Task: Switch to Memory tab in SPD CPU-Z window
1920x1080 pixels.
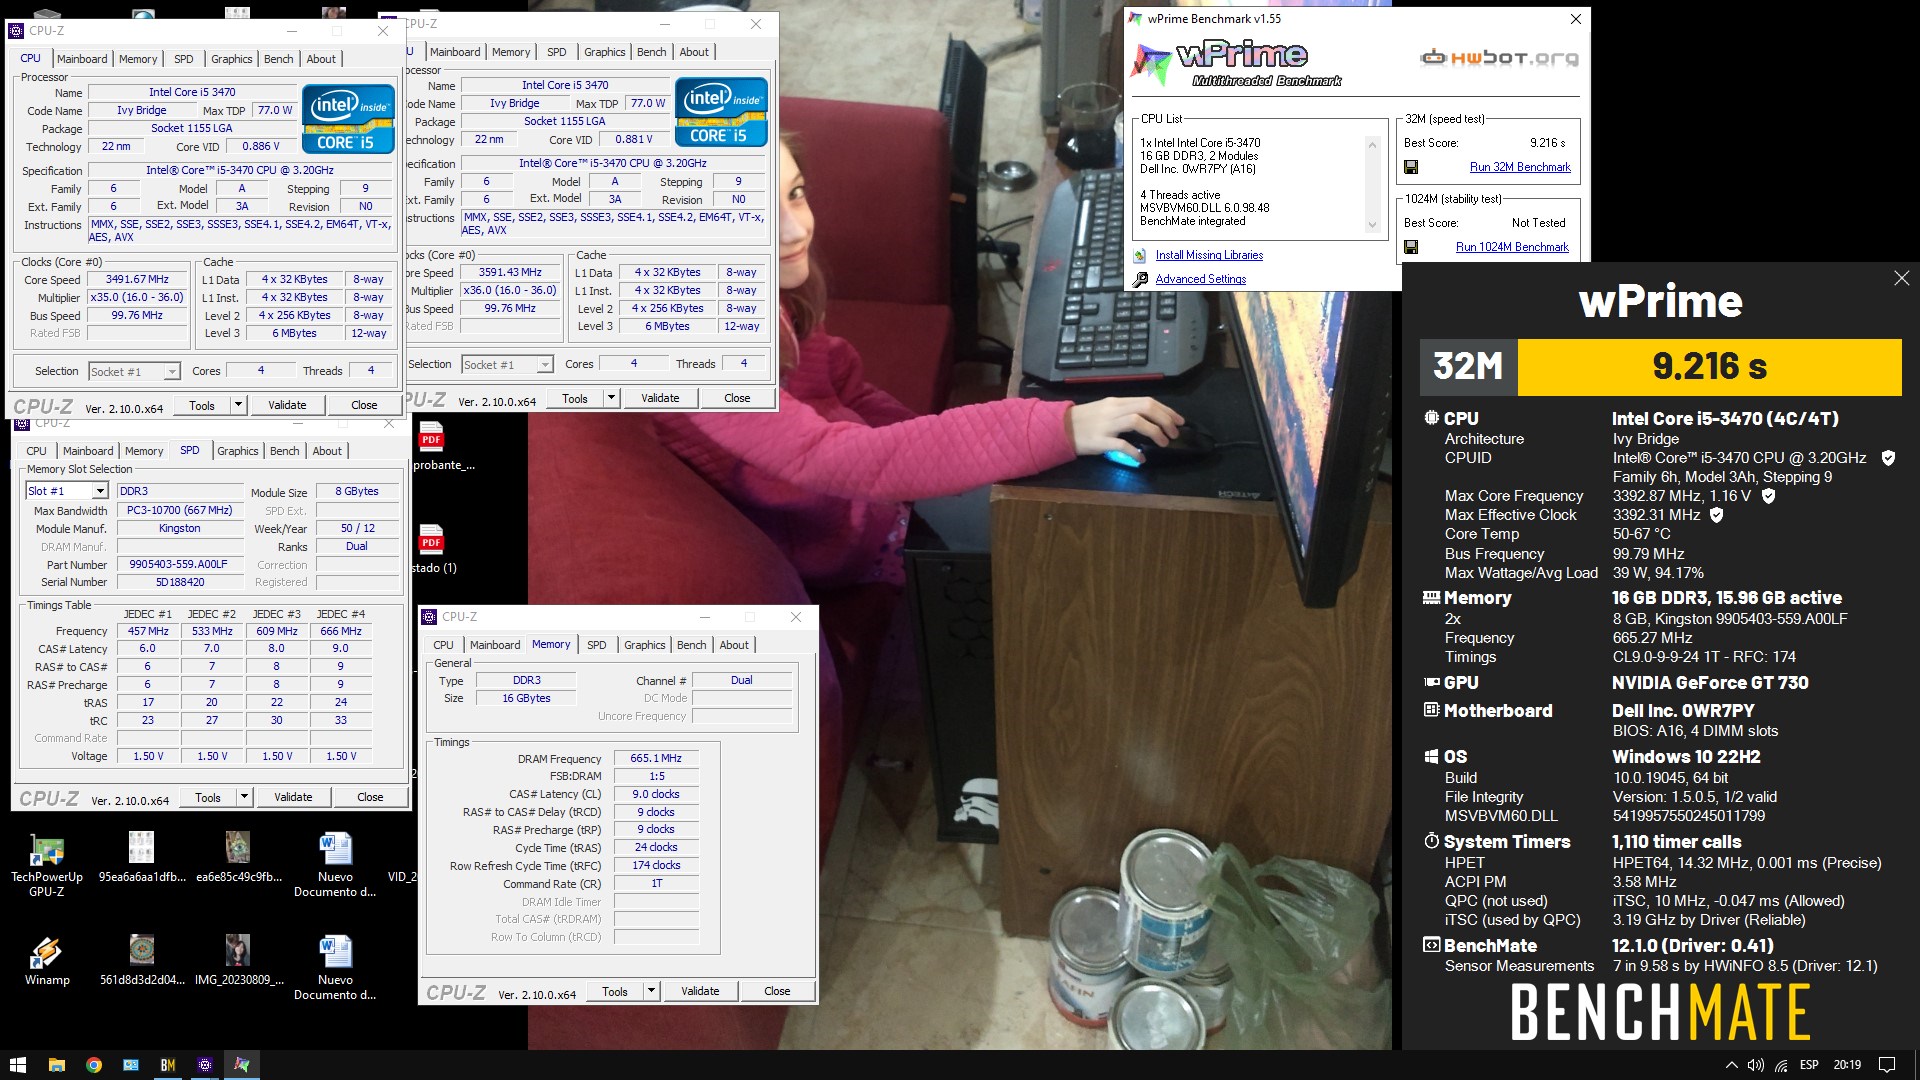Action: [x=144, y=451]
